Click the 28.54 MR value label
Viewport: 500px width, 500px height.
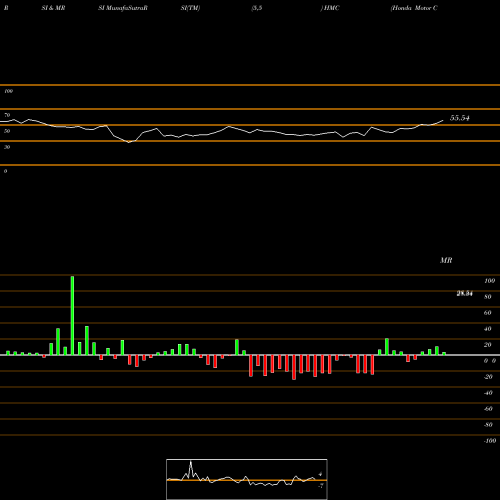point(464,294)
